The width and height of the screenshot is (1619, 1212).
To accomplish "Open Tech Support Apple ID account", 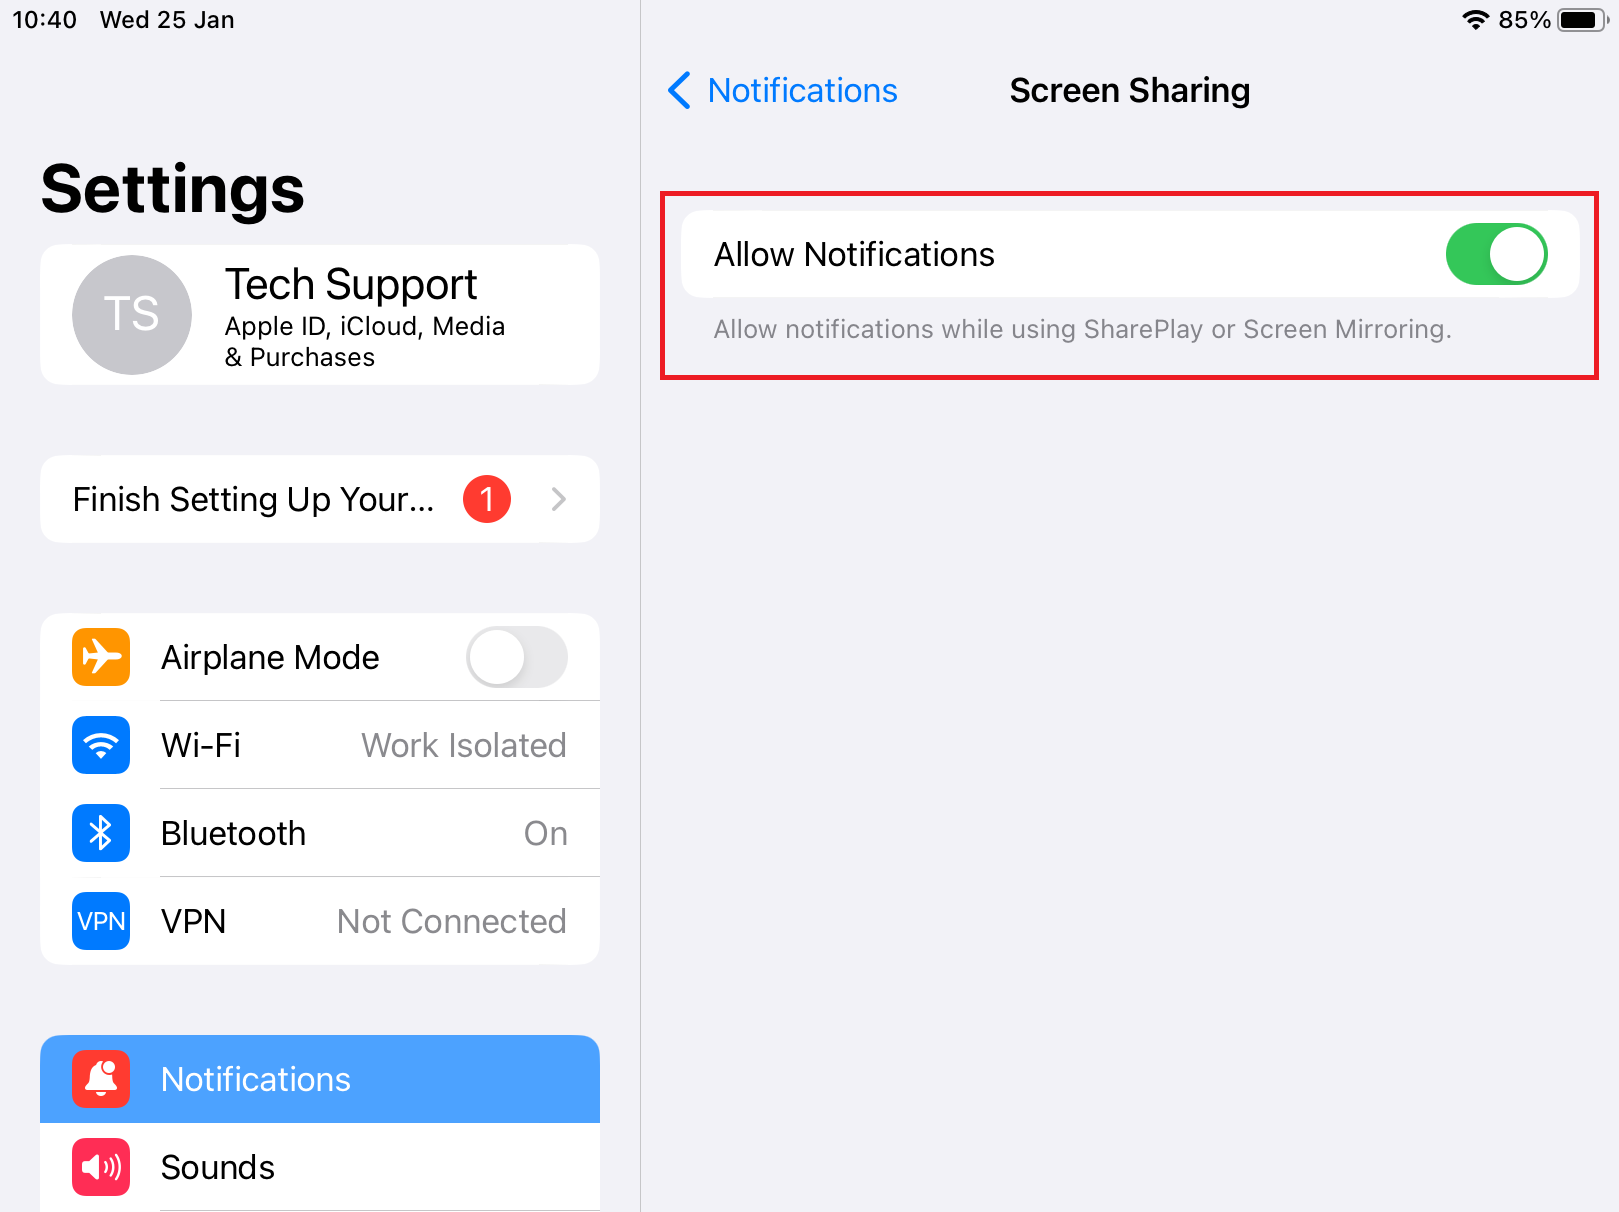I will [320, 315].
